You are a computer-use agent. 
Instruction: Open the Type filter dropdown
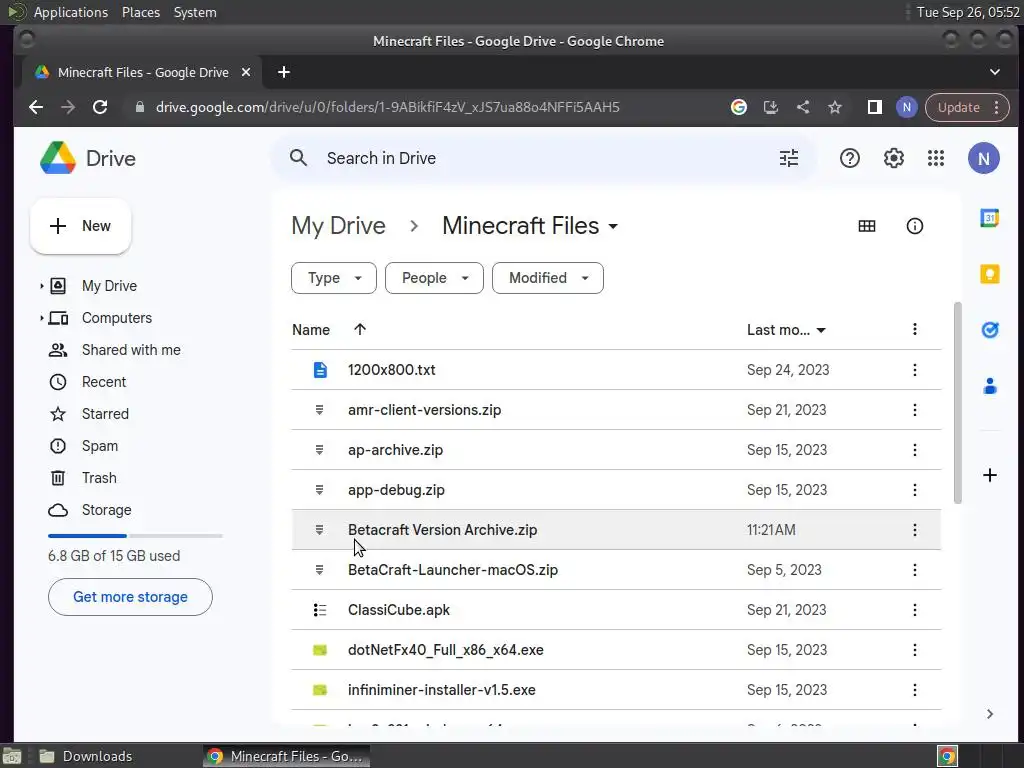point(333,278)
